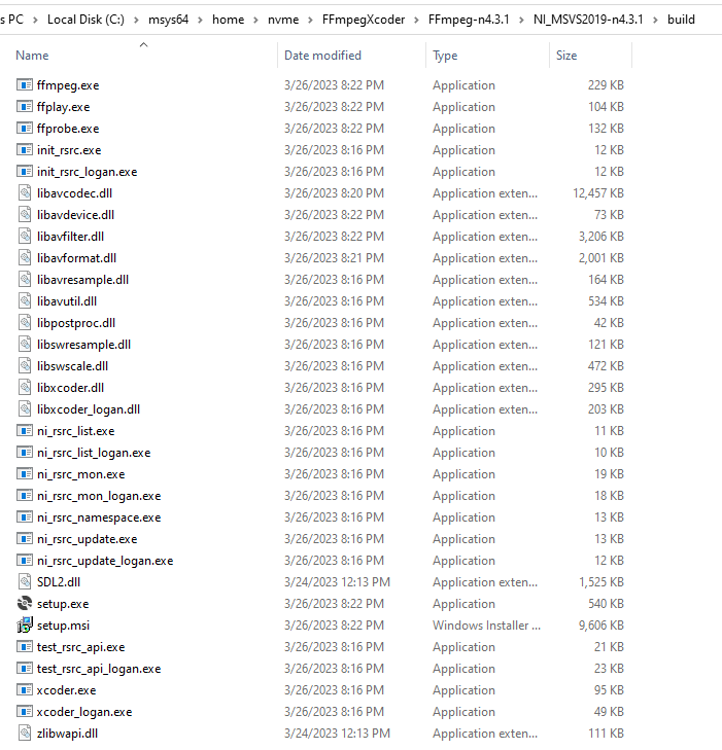722x750 pixels.
Task: Open subfolder chevron after home
Action: coord(256,20)
